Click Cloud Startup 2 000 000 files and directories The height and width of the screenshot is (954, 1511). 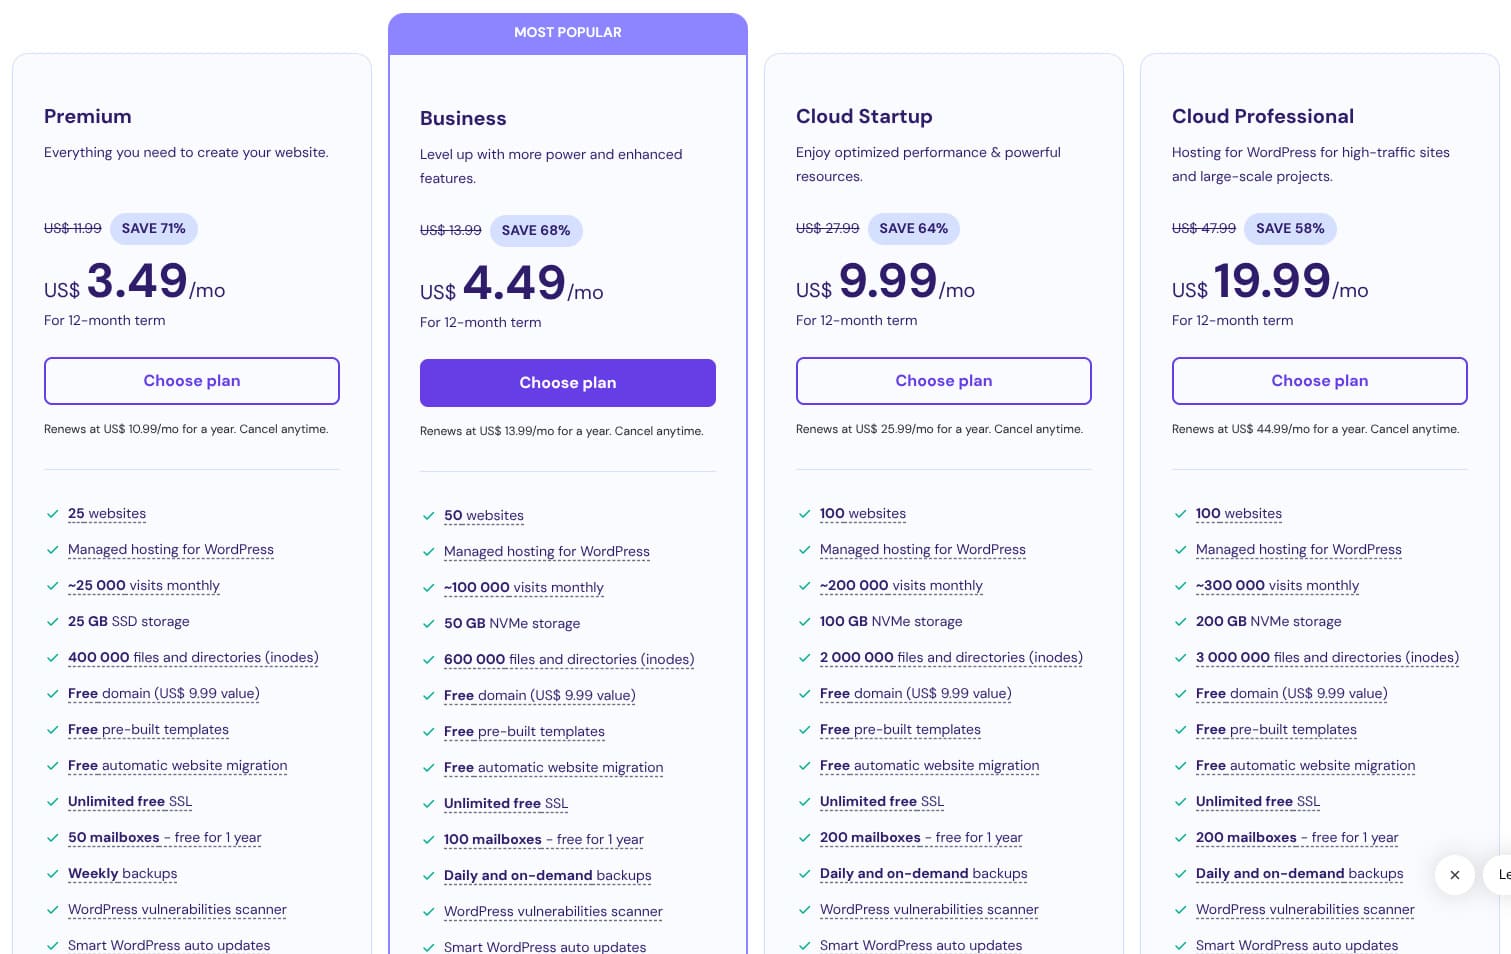pyautogui.click(x=951, y=658)
